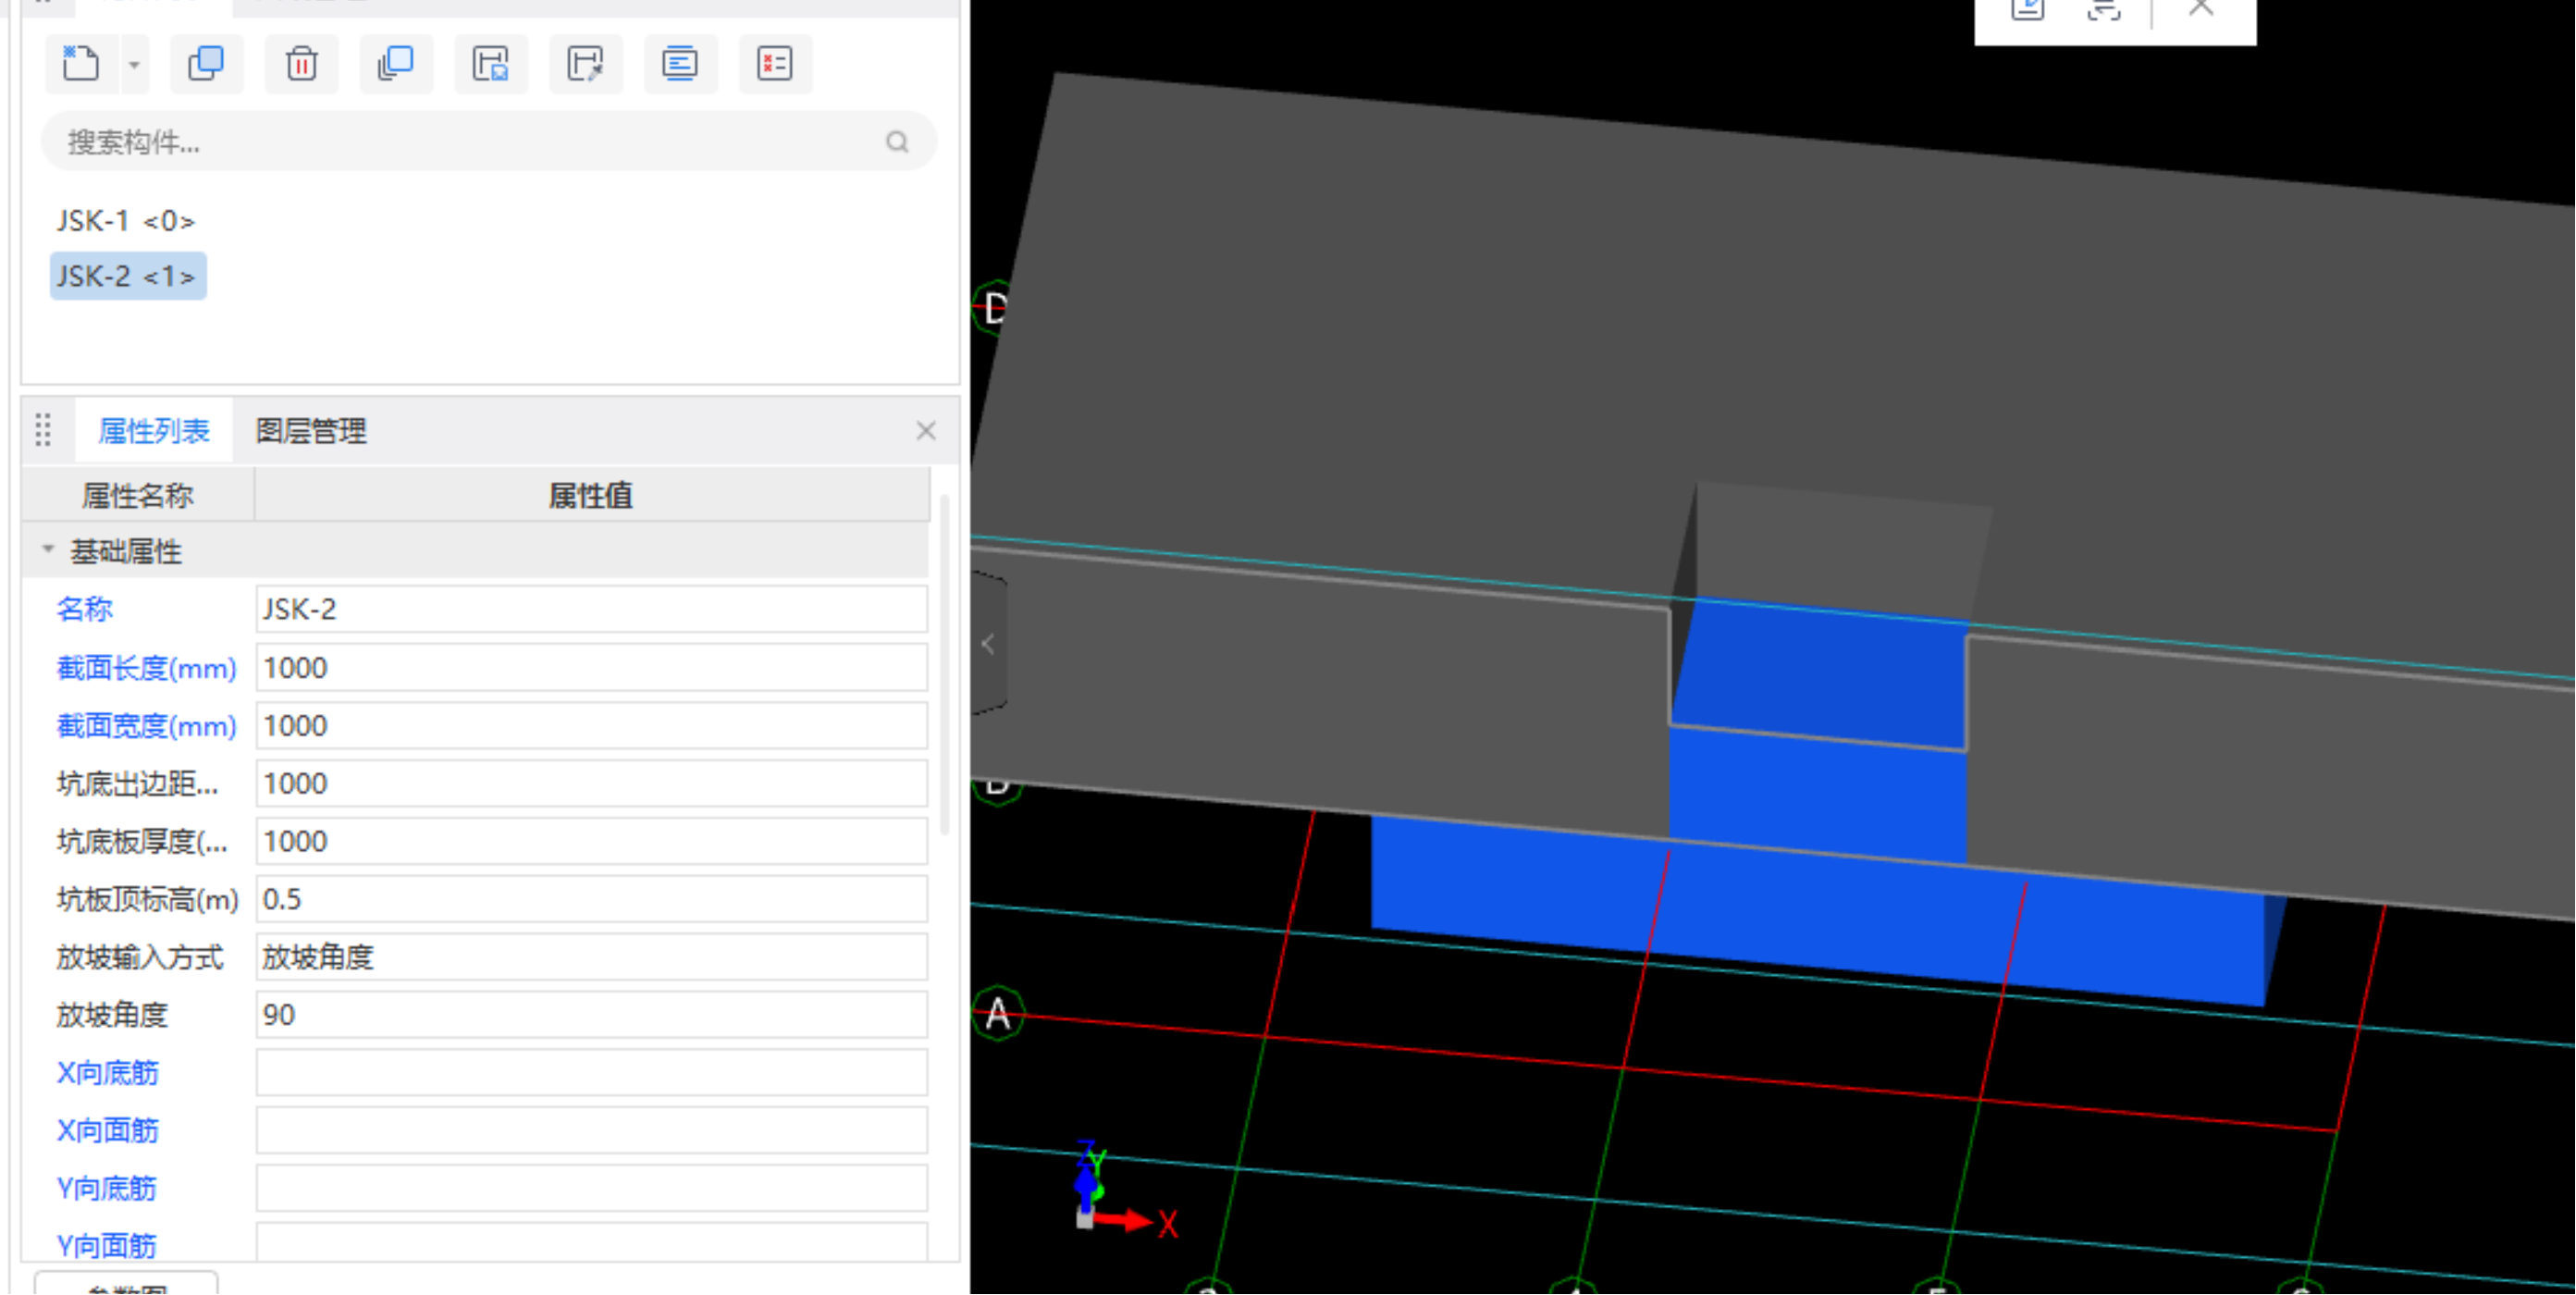This screenshot has width=2576, height=1295.
Task: Grab the properties panel drag handle
Action: [x=43, y=430]
